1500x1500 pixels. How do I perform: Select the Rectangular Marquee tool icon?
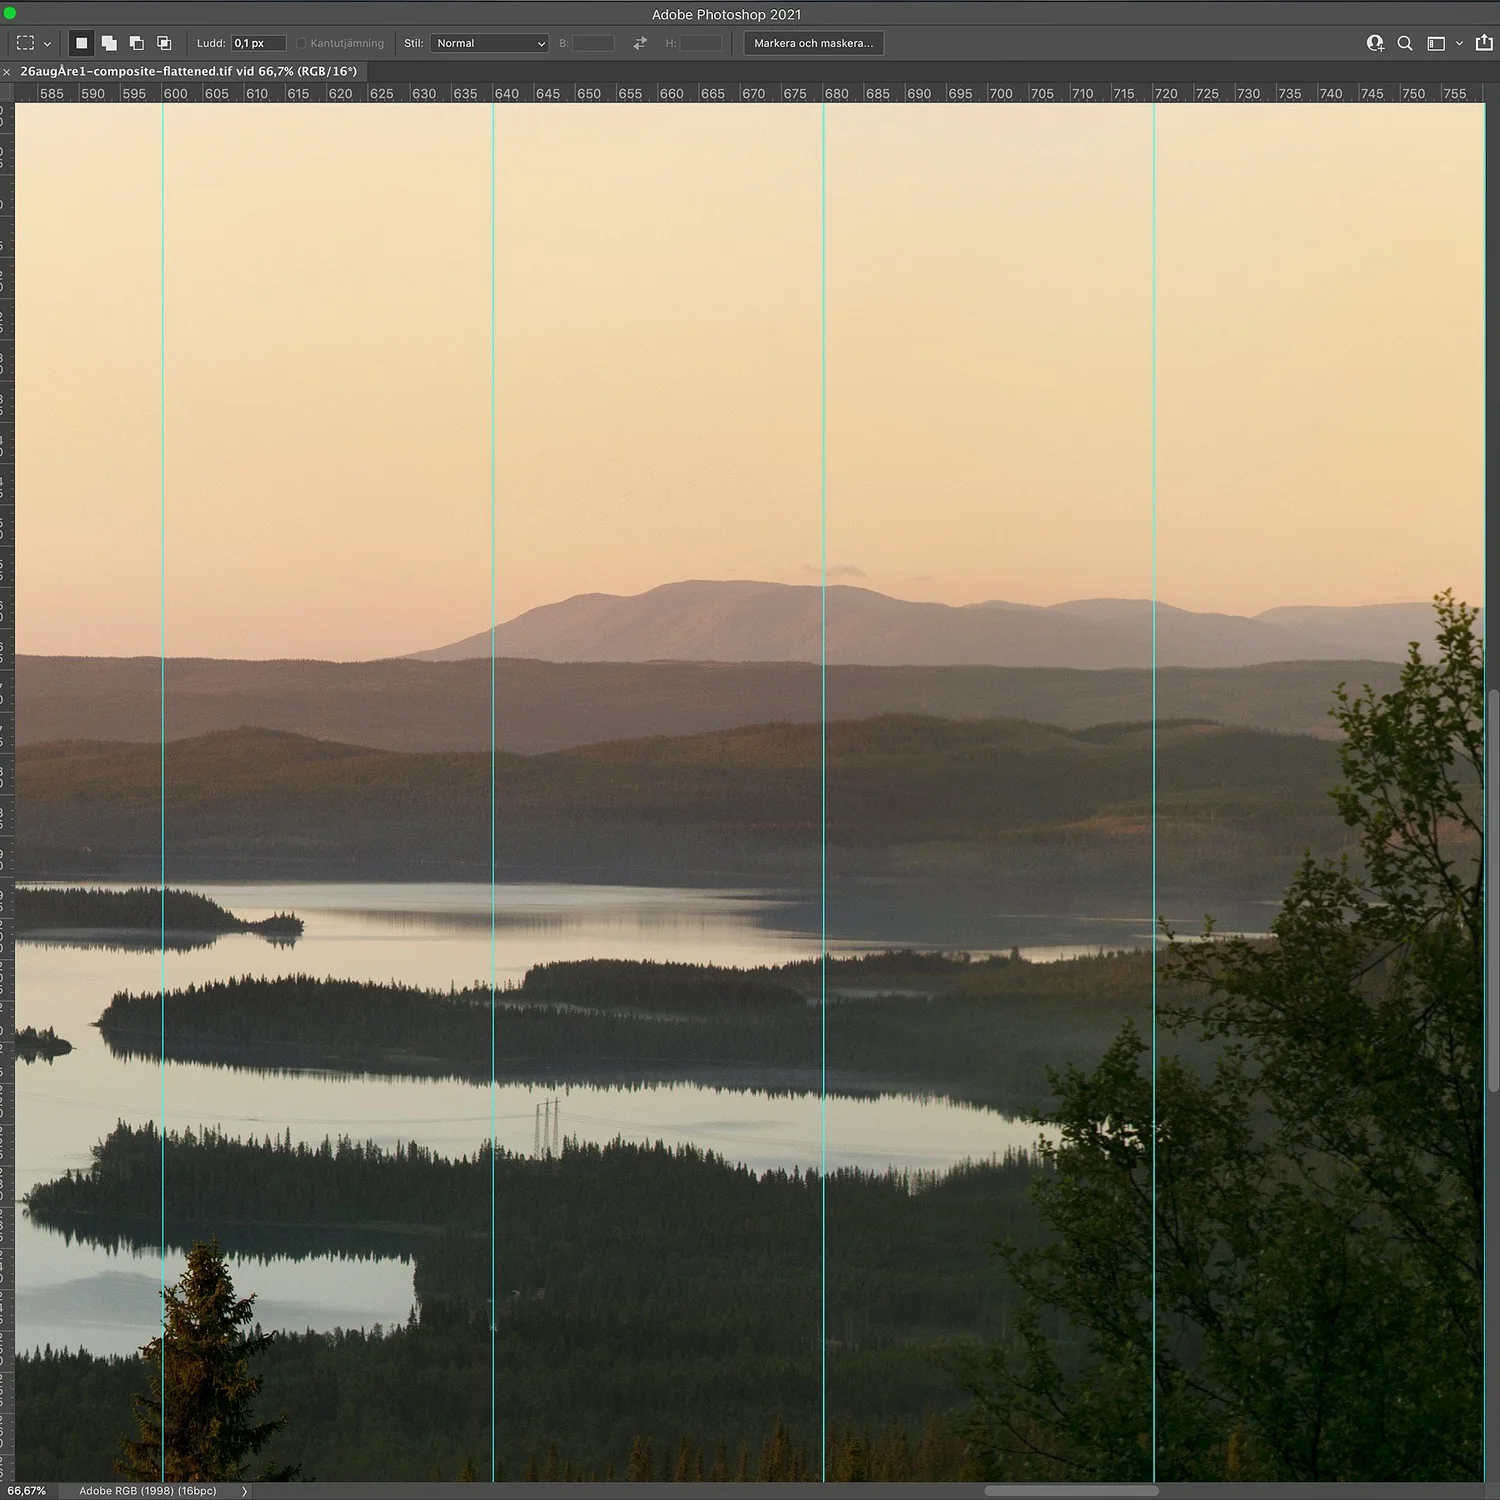click(x=25, y=43)
